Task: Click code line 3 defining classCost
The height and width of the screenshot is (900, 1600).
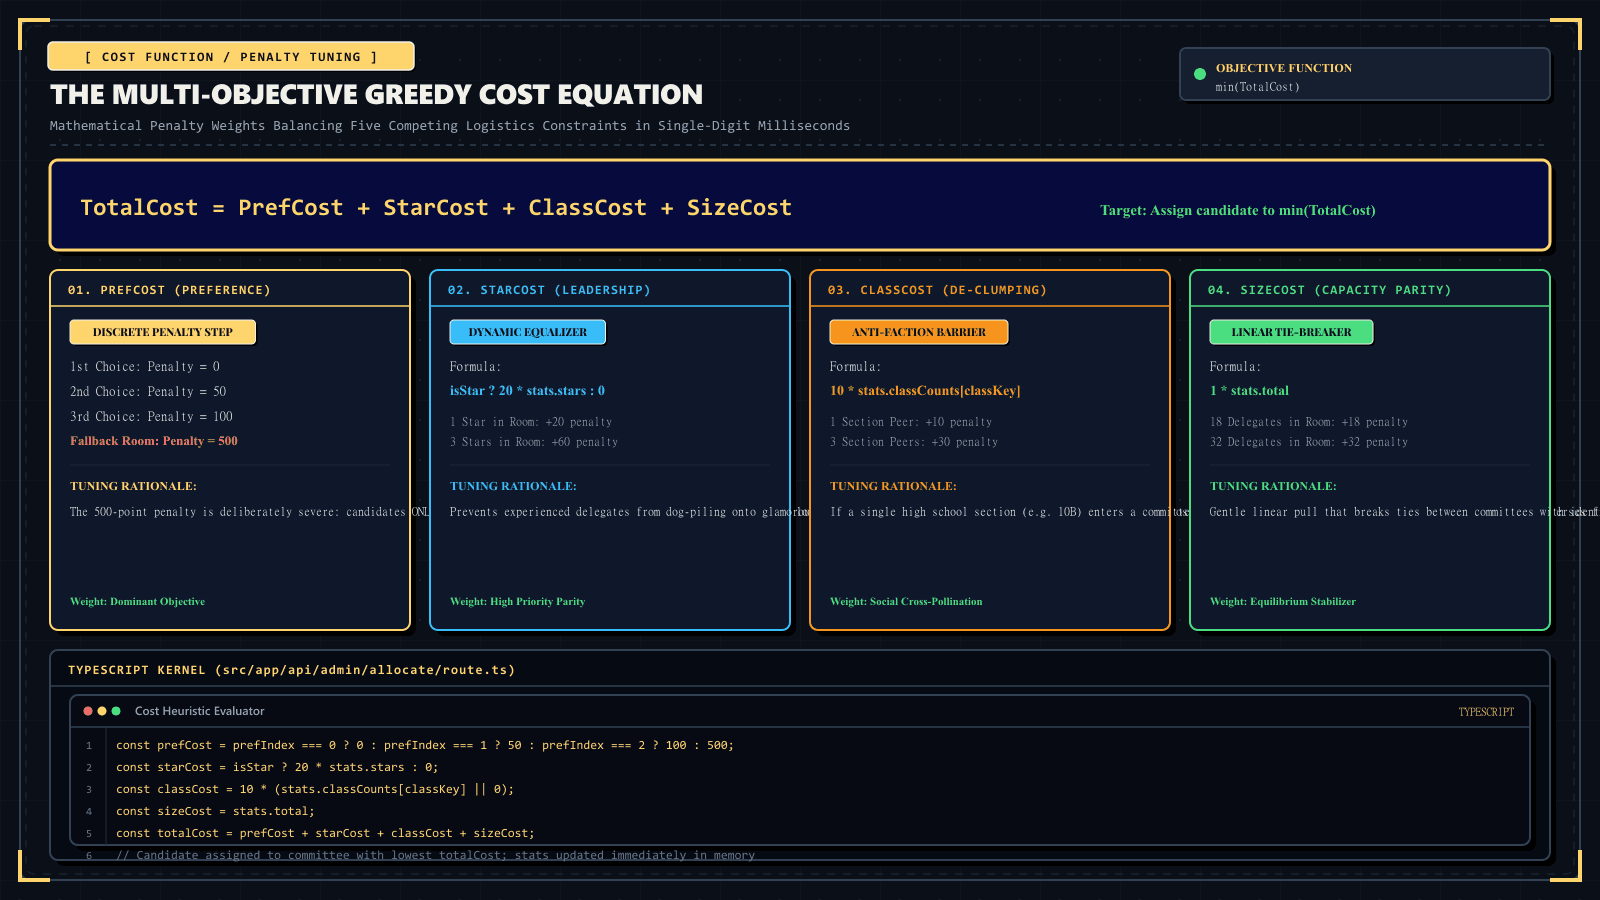Action: [x=315, y=790]
